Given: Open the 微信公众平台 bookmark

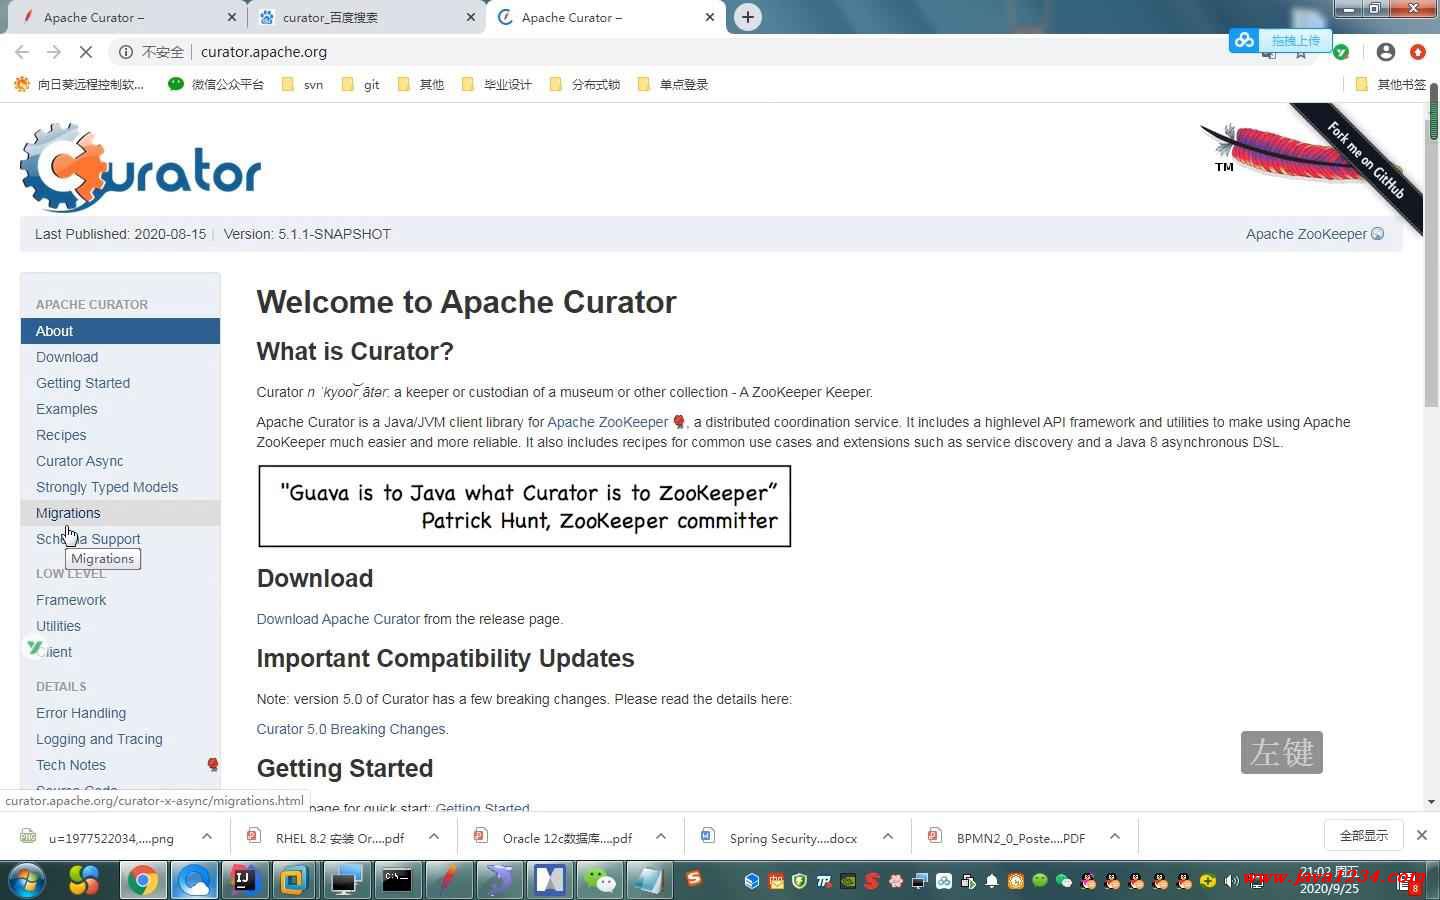Looking at the screenshot, I should point(216,84).
